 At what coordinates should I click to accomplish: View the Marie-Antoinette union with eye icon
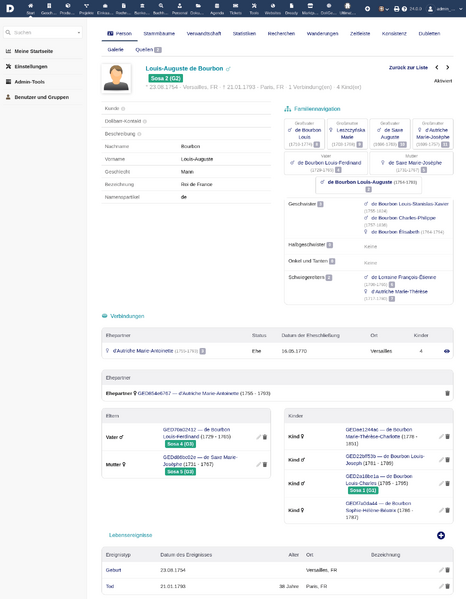click(447, 351)
